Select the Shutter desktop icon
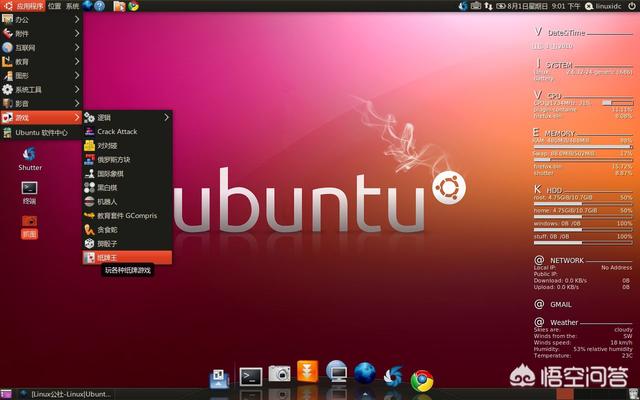640x400 pixels. pos(29,159)
